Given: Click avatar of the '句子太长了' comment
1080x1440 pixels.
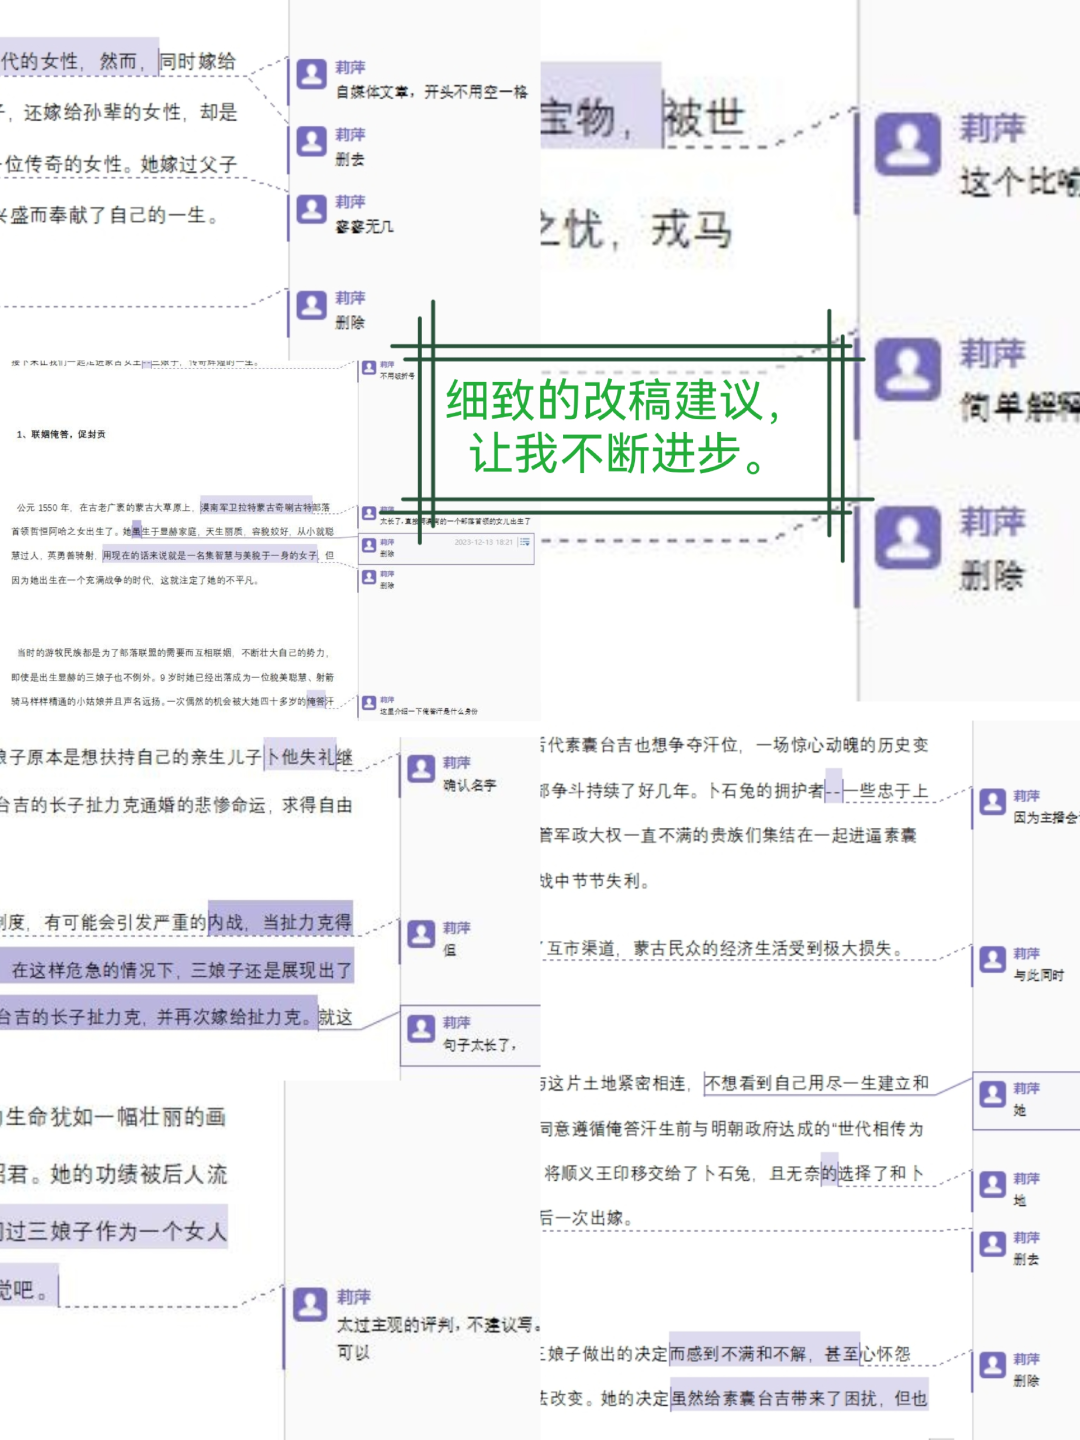Looking at the screenshot, I should click(x=420, y=1029).
